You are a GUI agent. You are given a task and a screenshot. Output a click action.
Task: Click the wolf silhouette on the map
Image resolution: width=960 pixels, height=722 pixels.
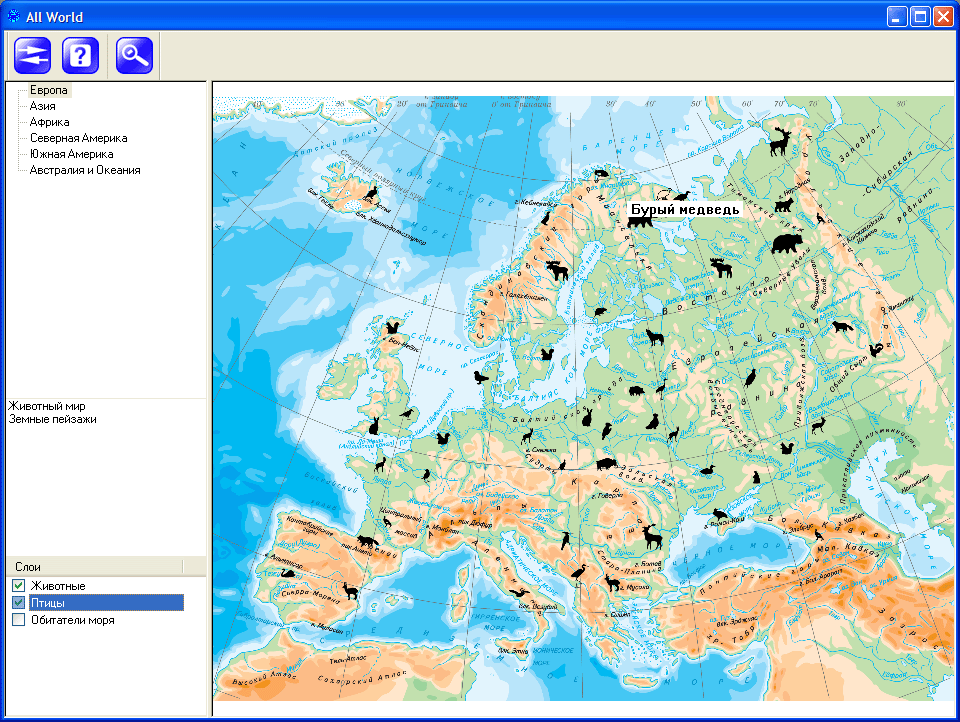tap(656, 338)
